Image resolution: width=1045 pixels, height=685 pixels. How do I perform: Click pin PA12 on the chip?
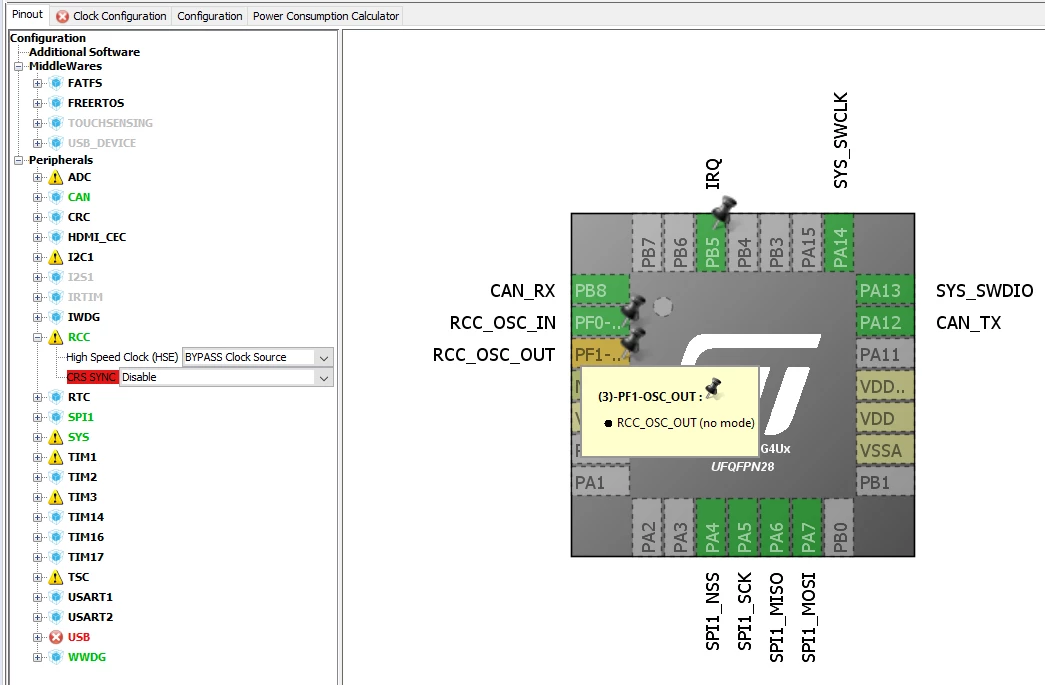click(885, 323)
